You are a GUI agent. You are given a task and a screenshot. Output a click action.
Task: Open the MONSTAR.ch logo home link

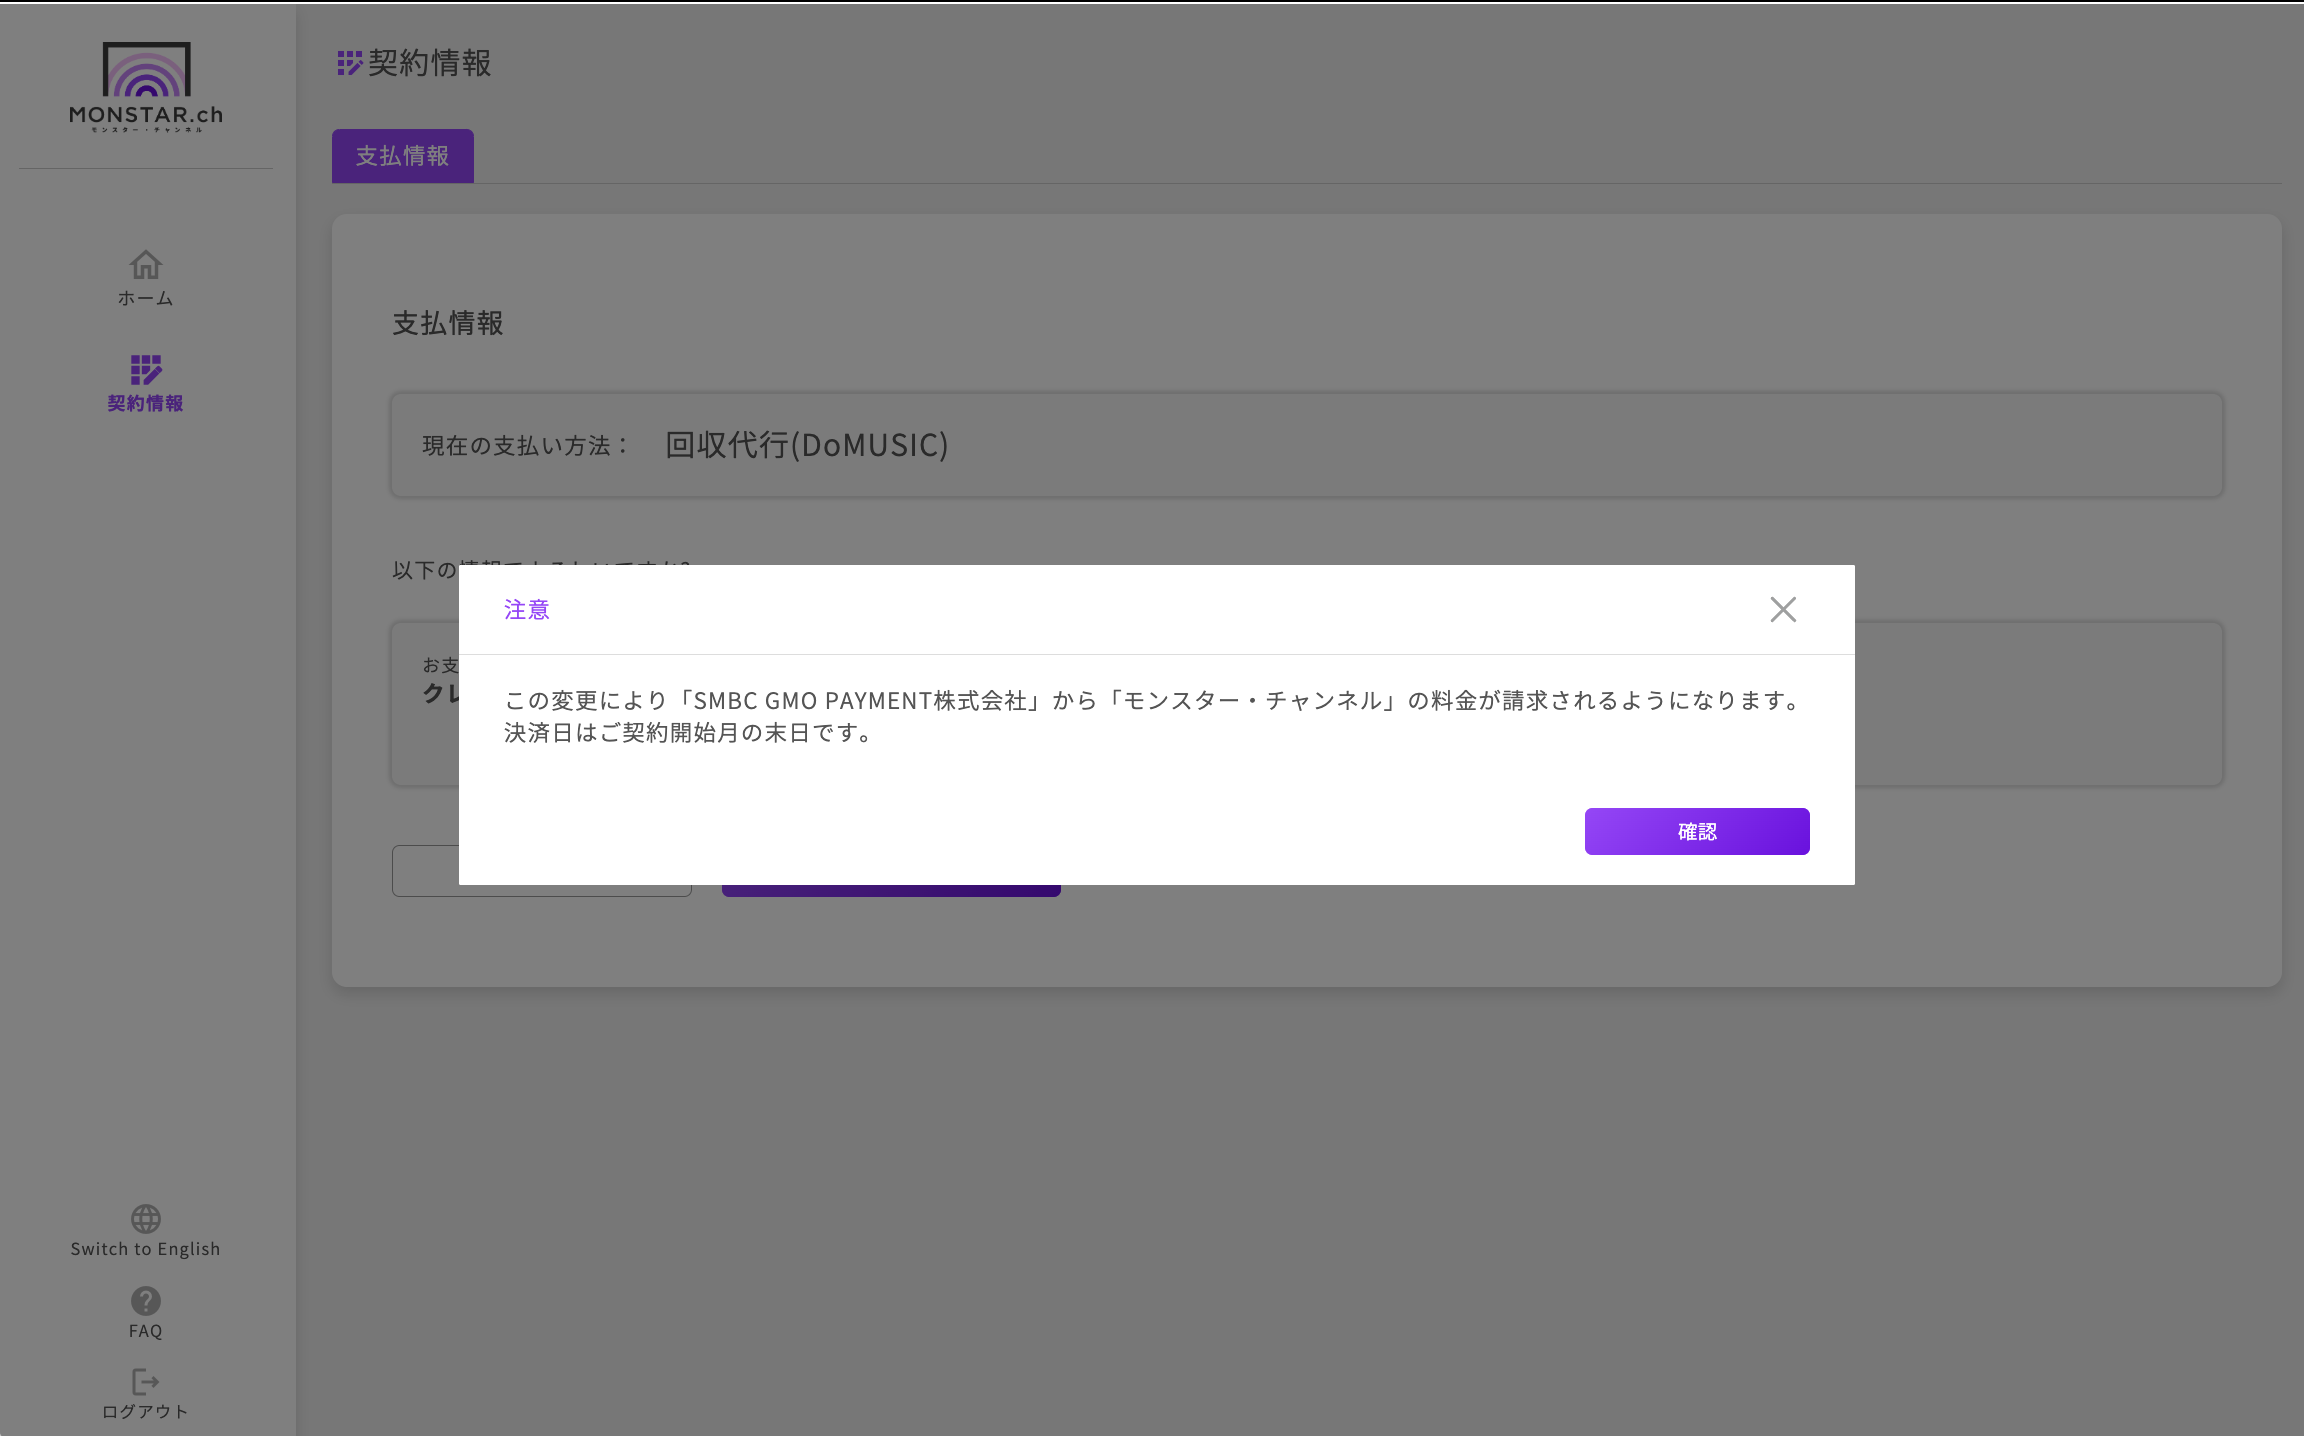tap(146, 87)
